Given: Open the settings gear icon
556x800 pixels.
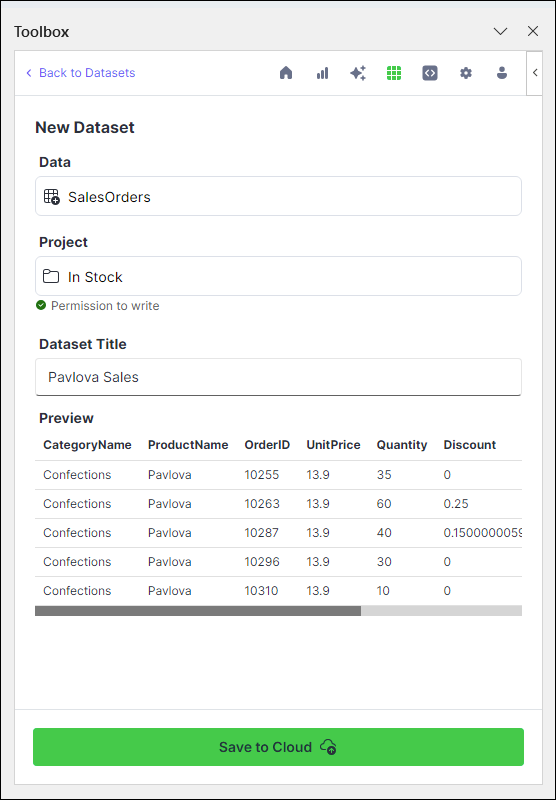Looking at the screenshot, I should 466,73.
